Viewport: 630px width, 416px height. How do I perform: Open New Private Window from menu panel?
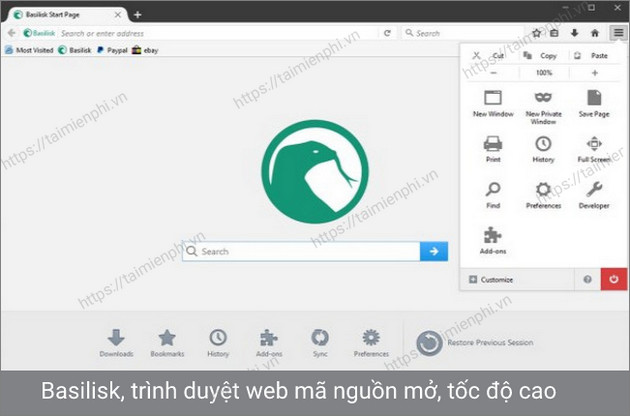click(x=542, y=100)
